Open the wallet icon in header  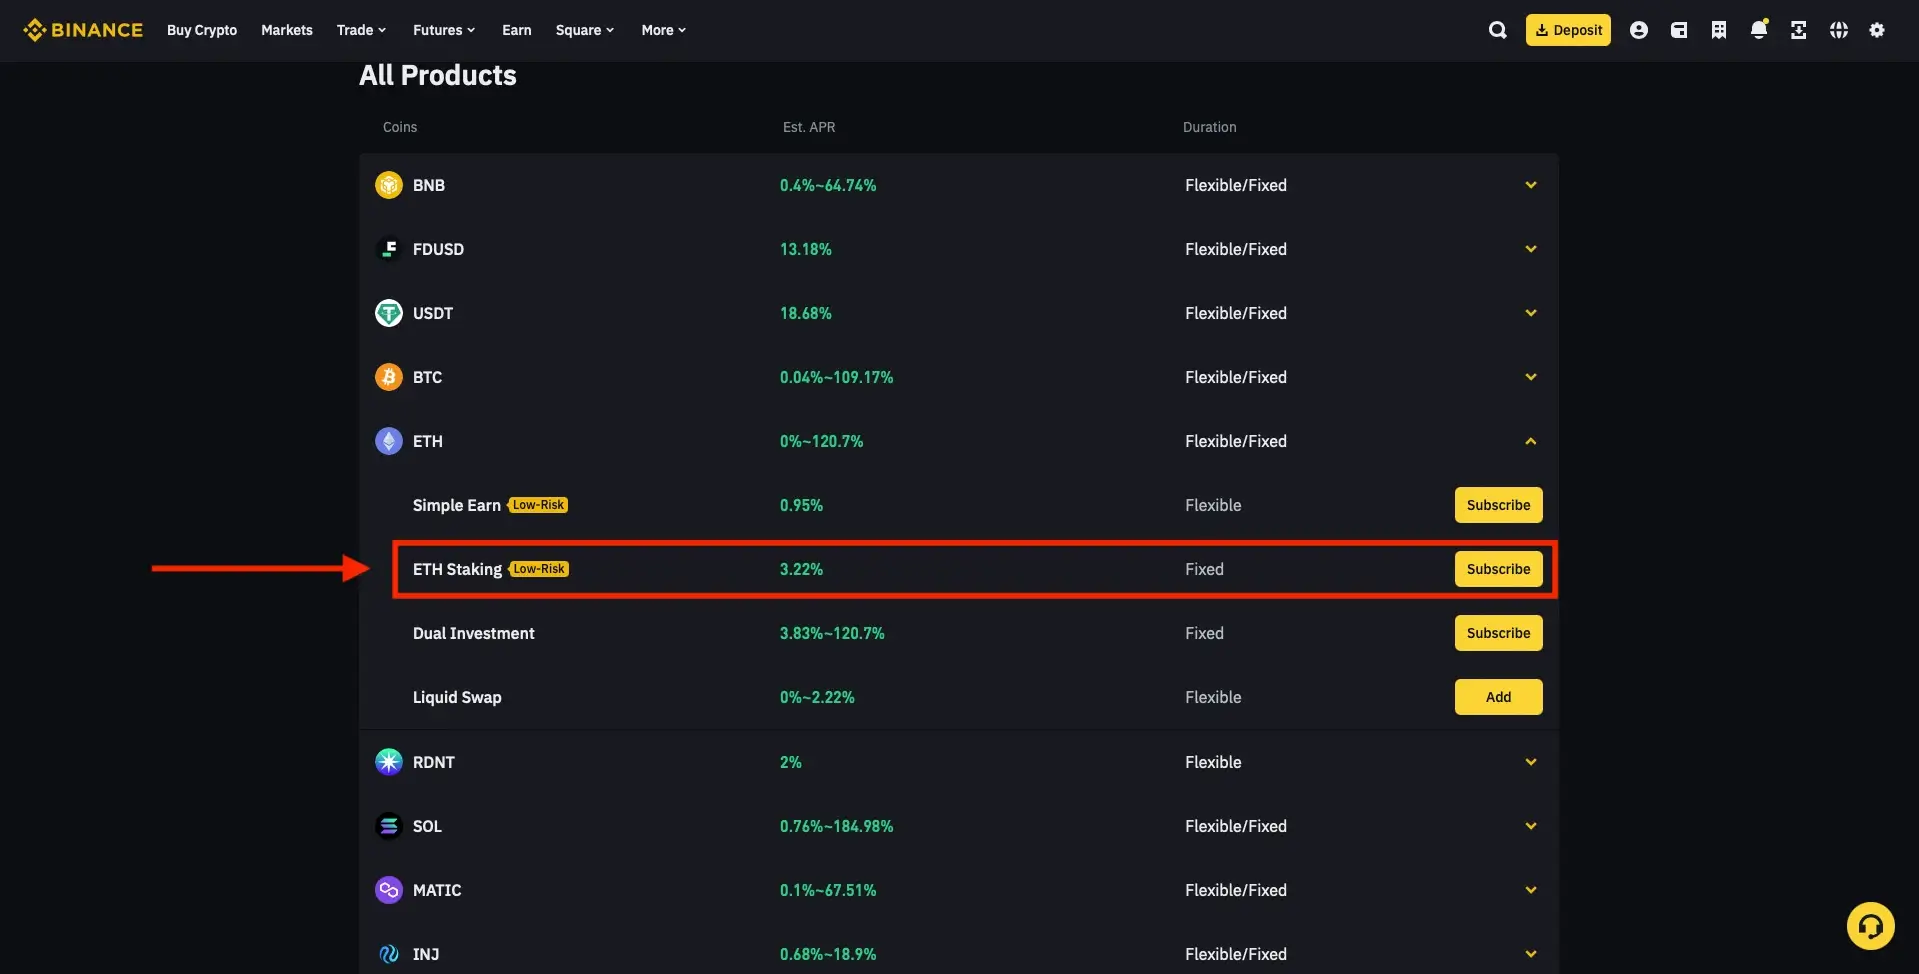(x=1679, y=30)
